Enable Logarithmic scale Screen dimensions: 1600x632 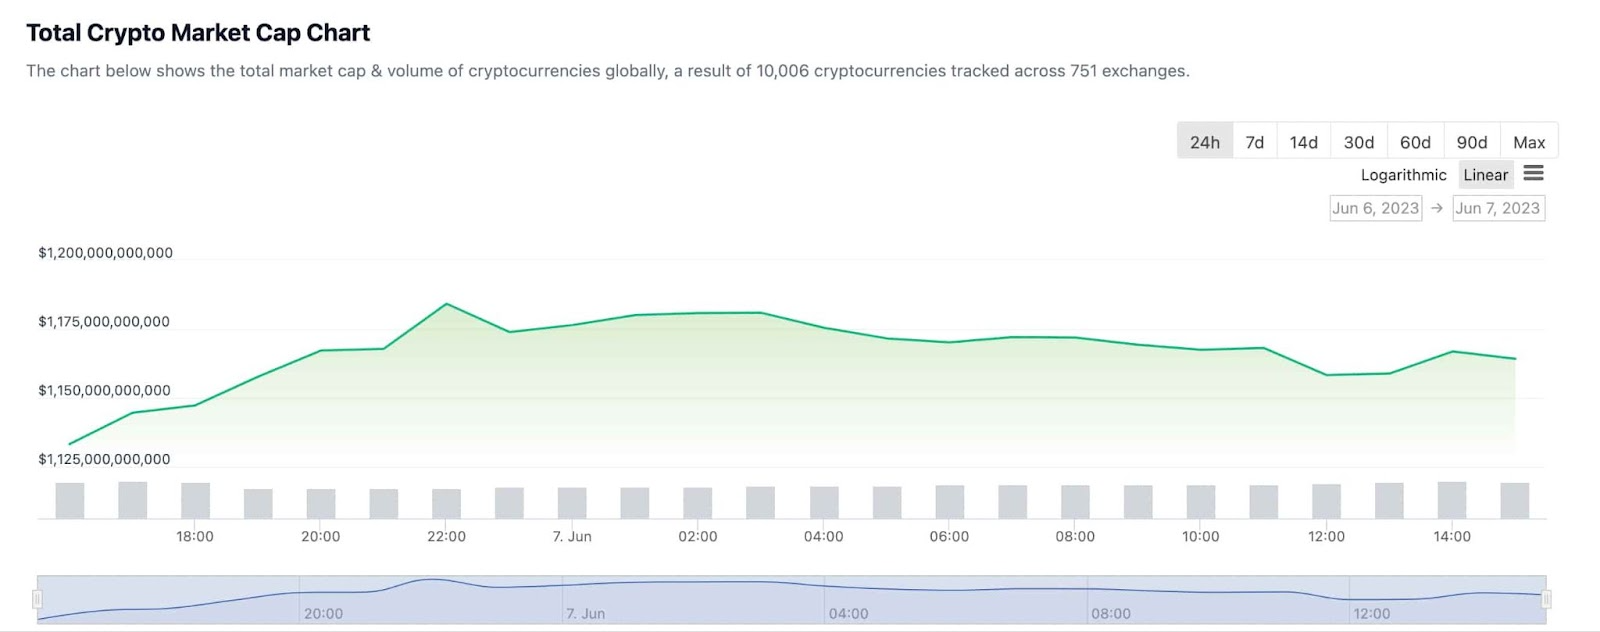1403,175
